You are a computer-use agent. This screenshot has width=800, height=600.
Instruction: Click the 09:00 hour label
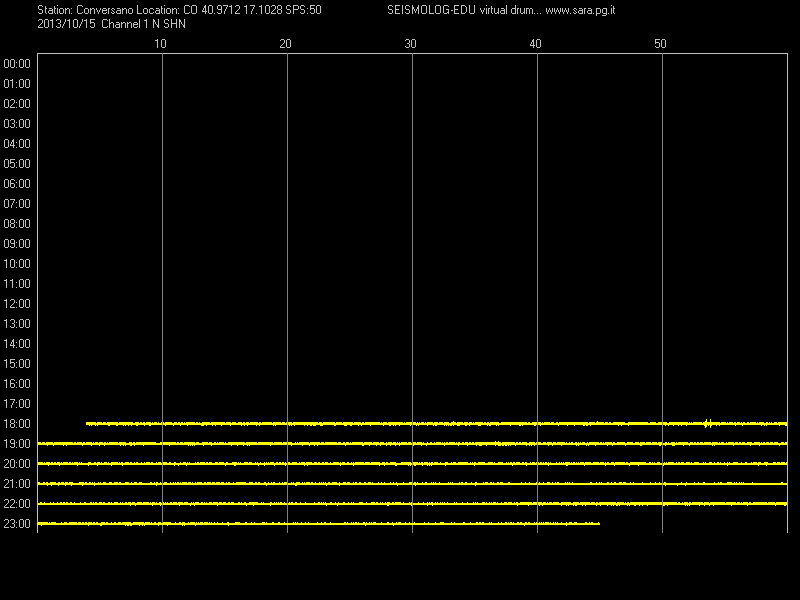[x=17, y=244]
